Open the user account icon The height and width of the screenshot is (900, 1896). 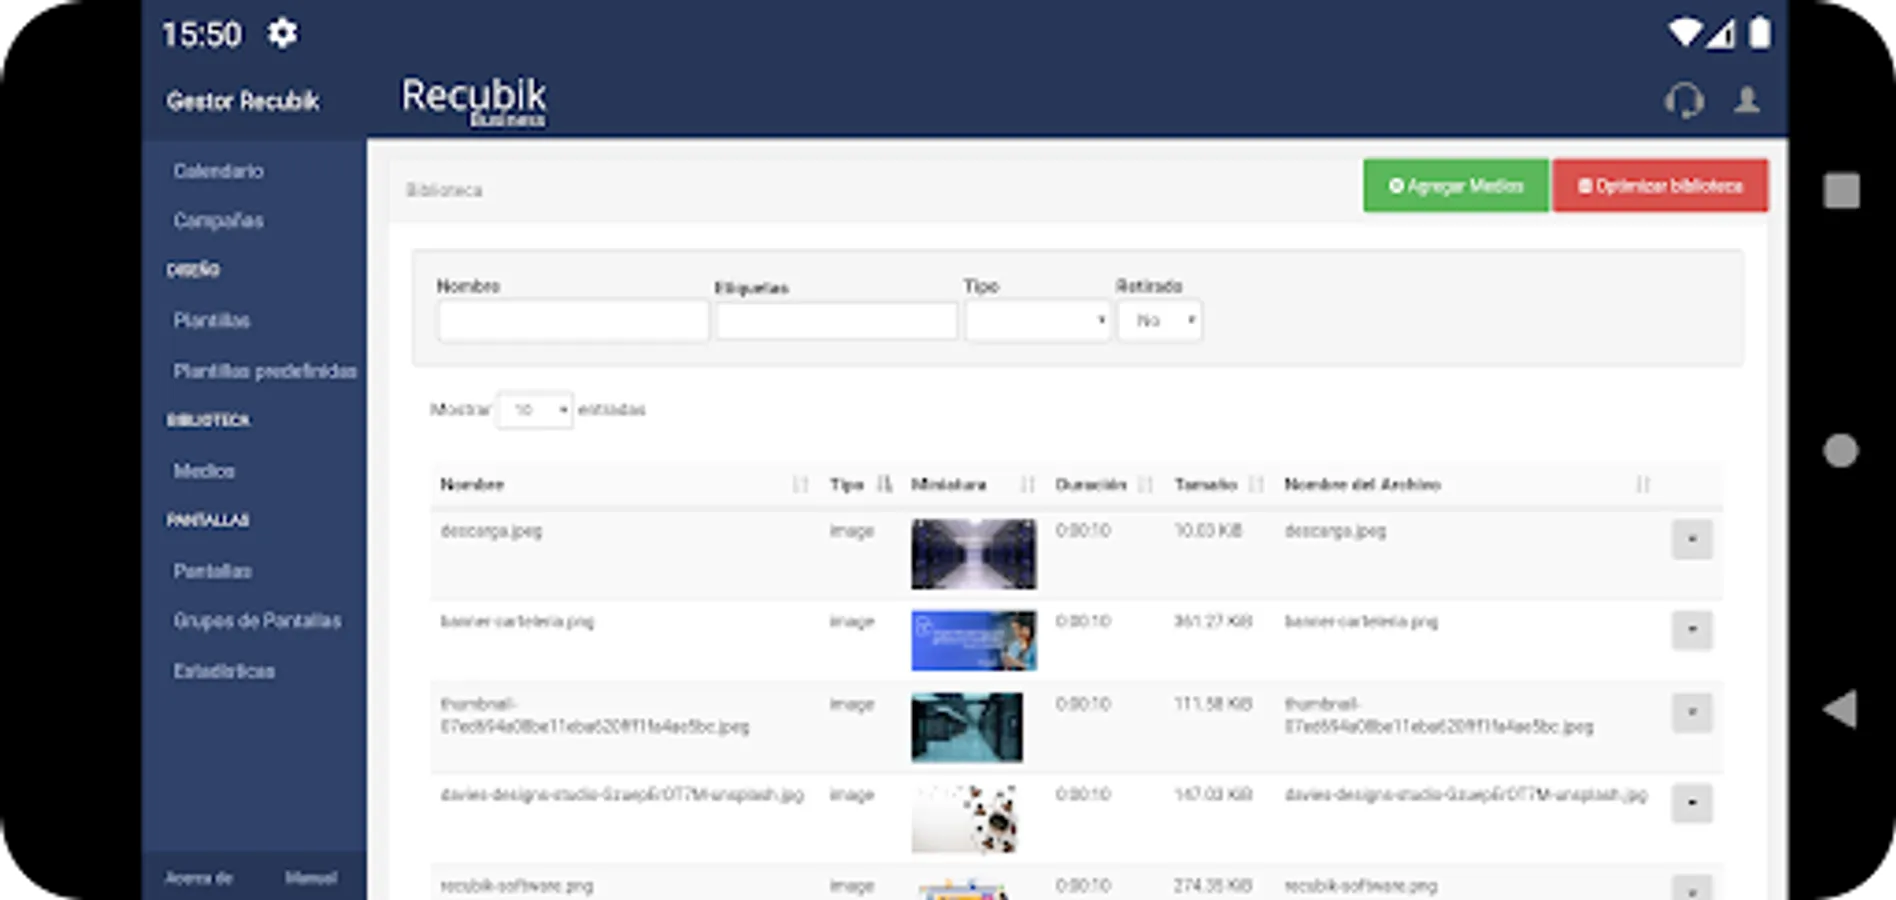point(1747,100)
